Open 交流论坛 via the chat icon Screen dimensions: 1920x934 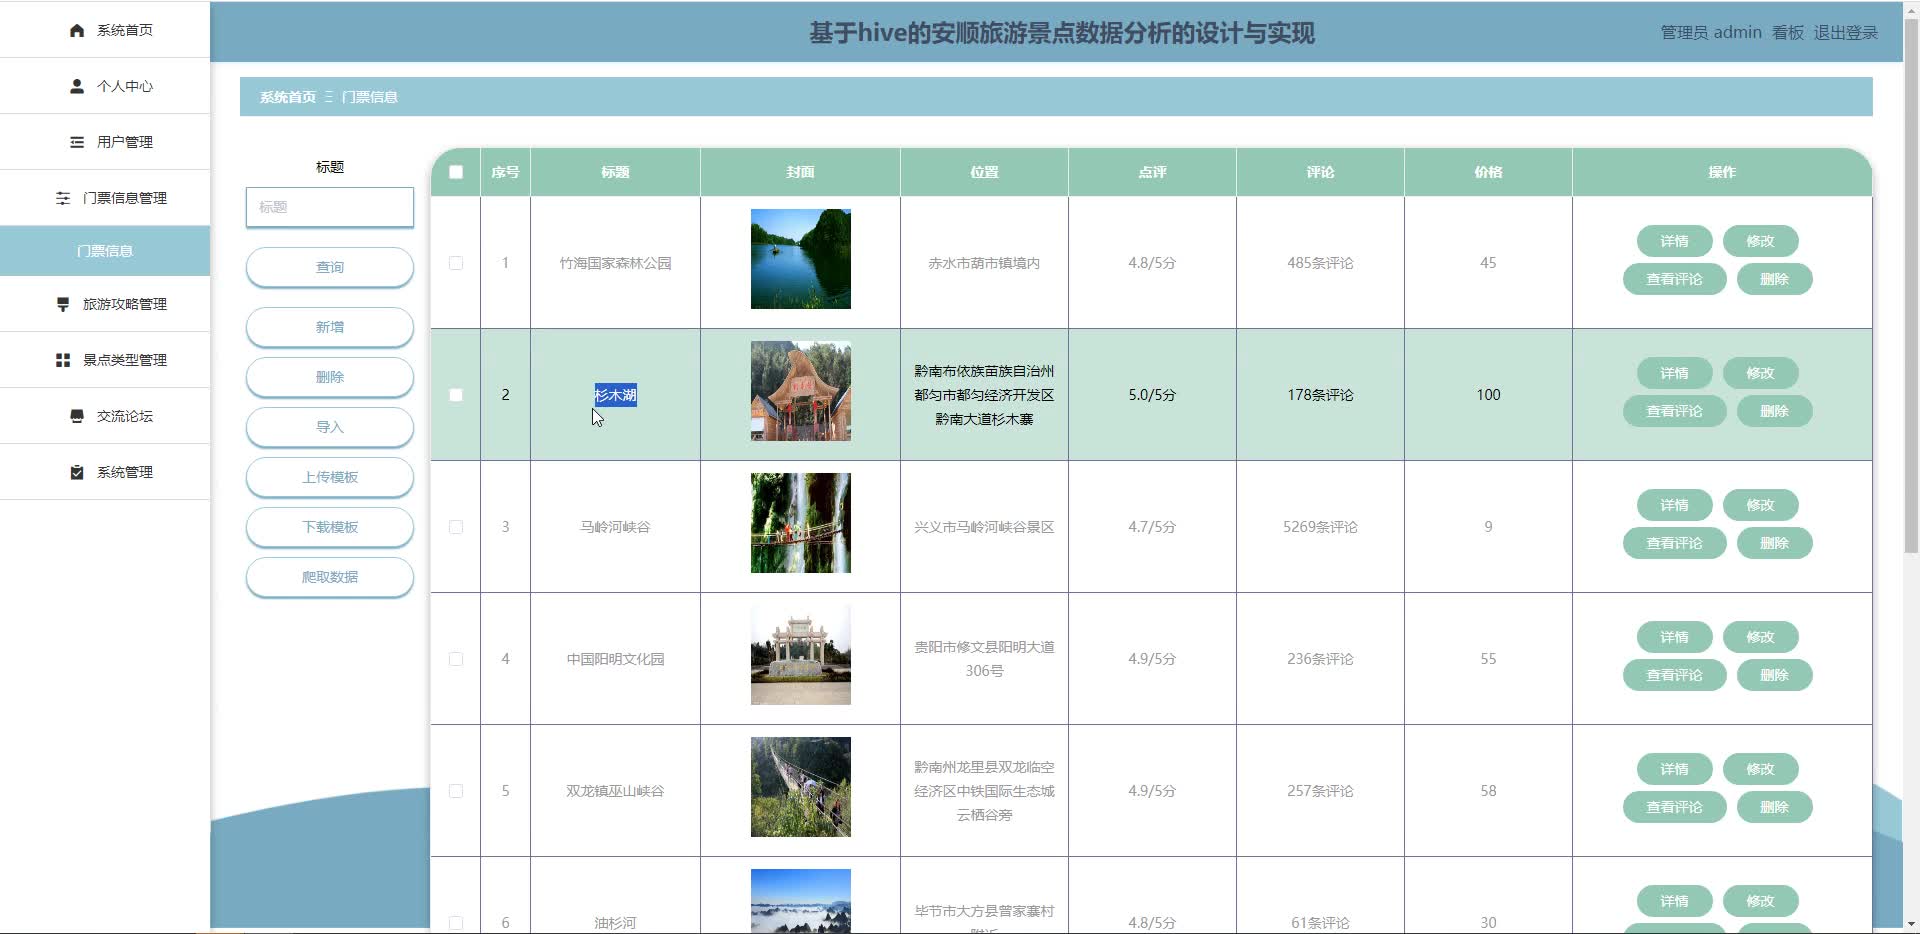[76, 416]
